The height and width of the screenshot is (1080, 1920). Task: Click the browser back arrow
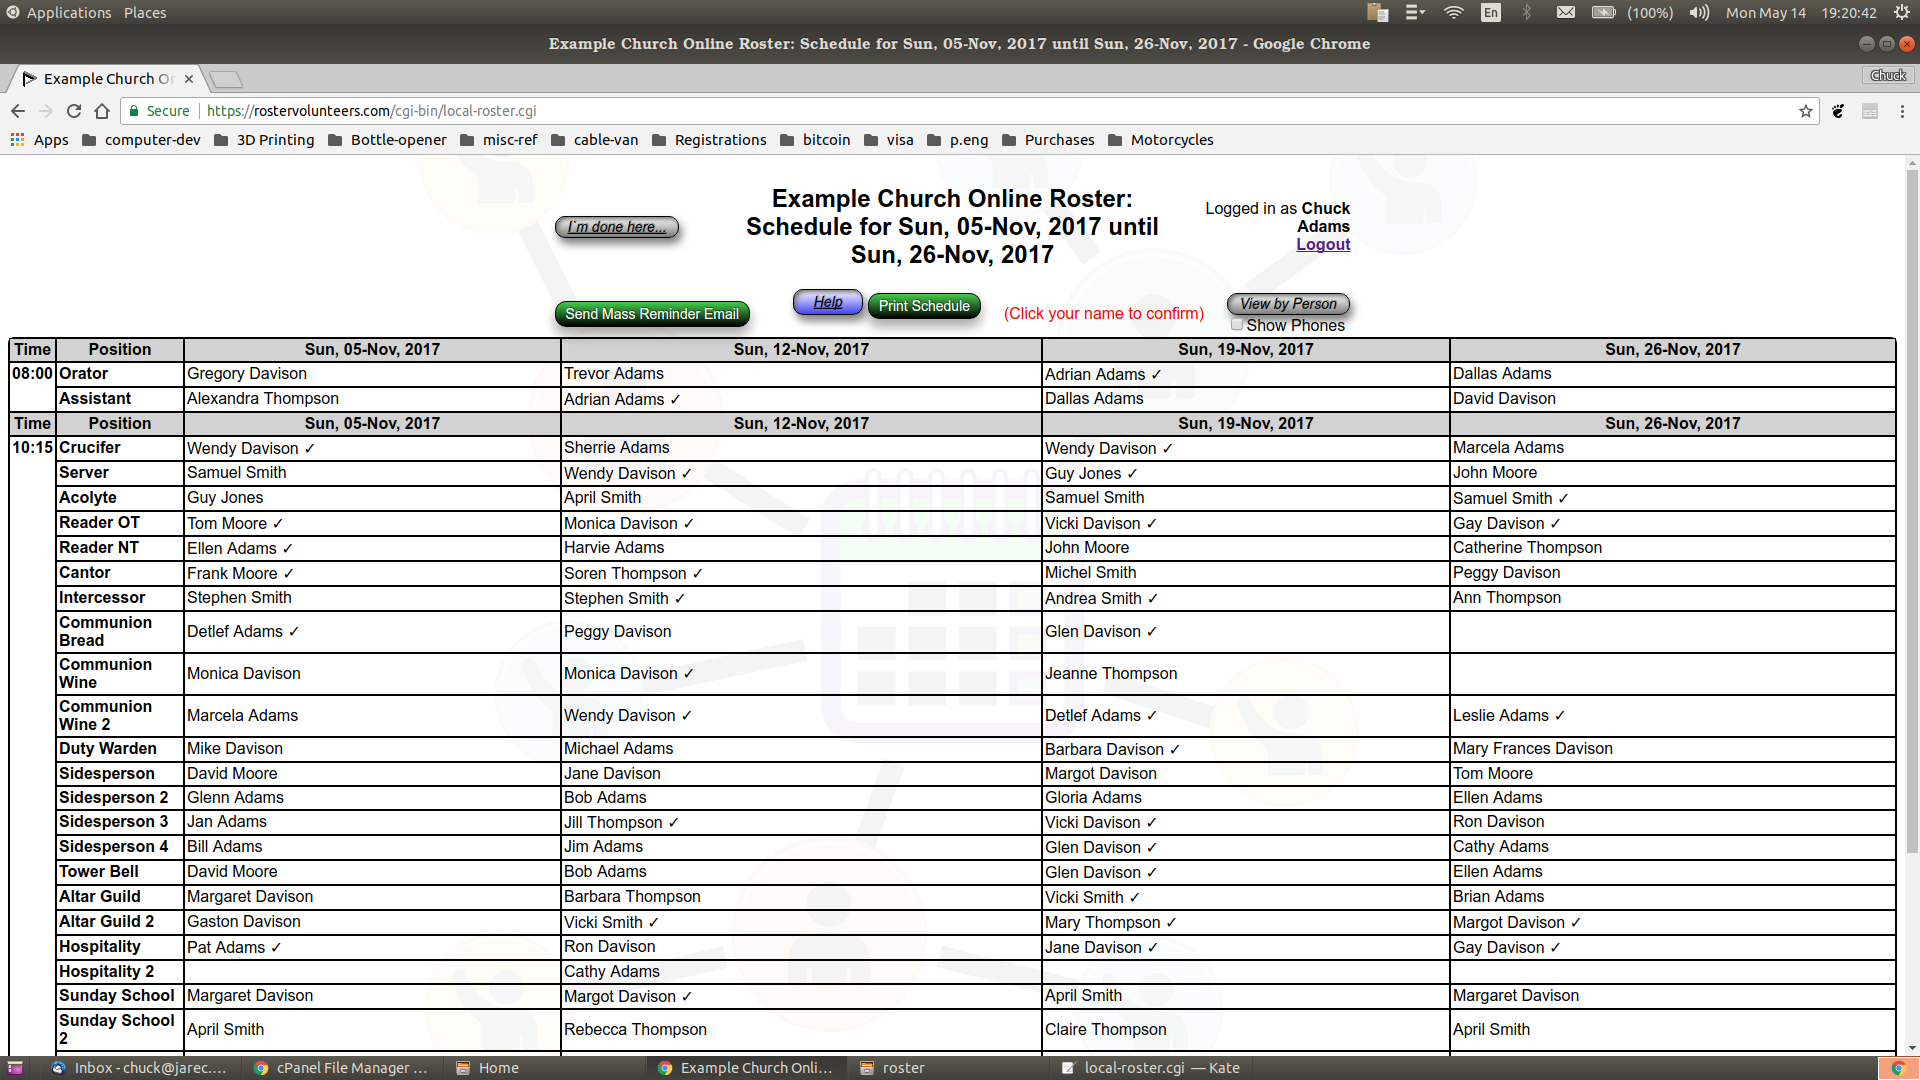tap(18, 111)
